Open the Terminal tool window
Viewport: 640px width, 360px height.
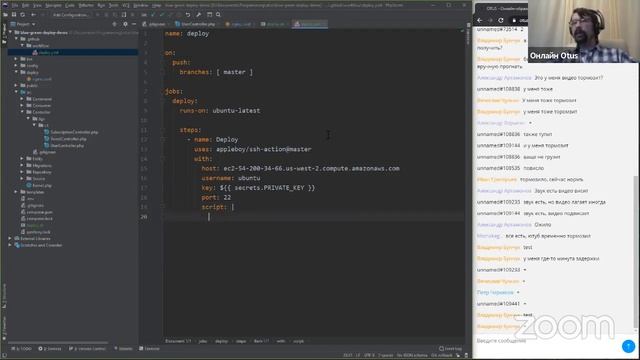click(149, 349)
